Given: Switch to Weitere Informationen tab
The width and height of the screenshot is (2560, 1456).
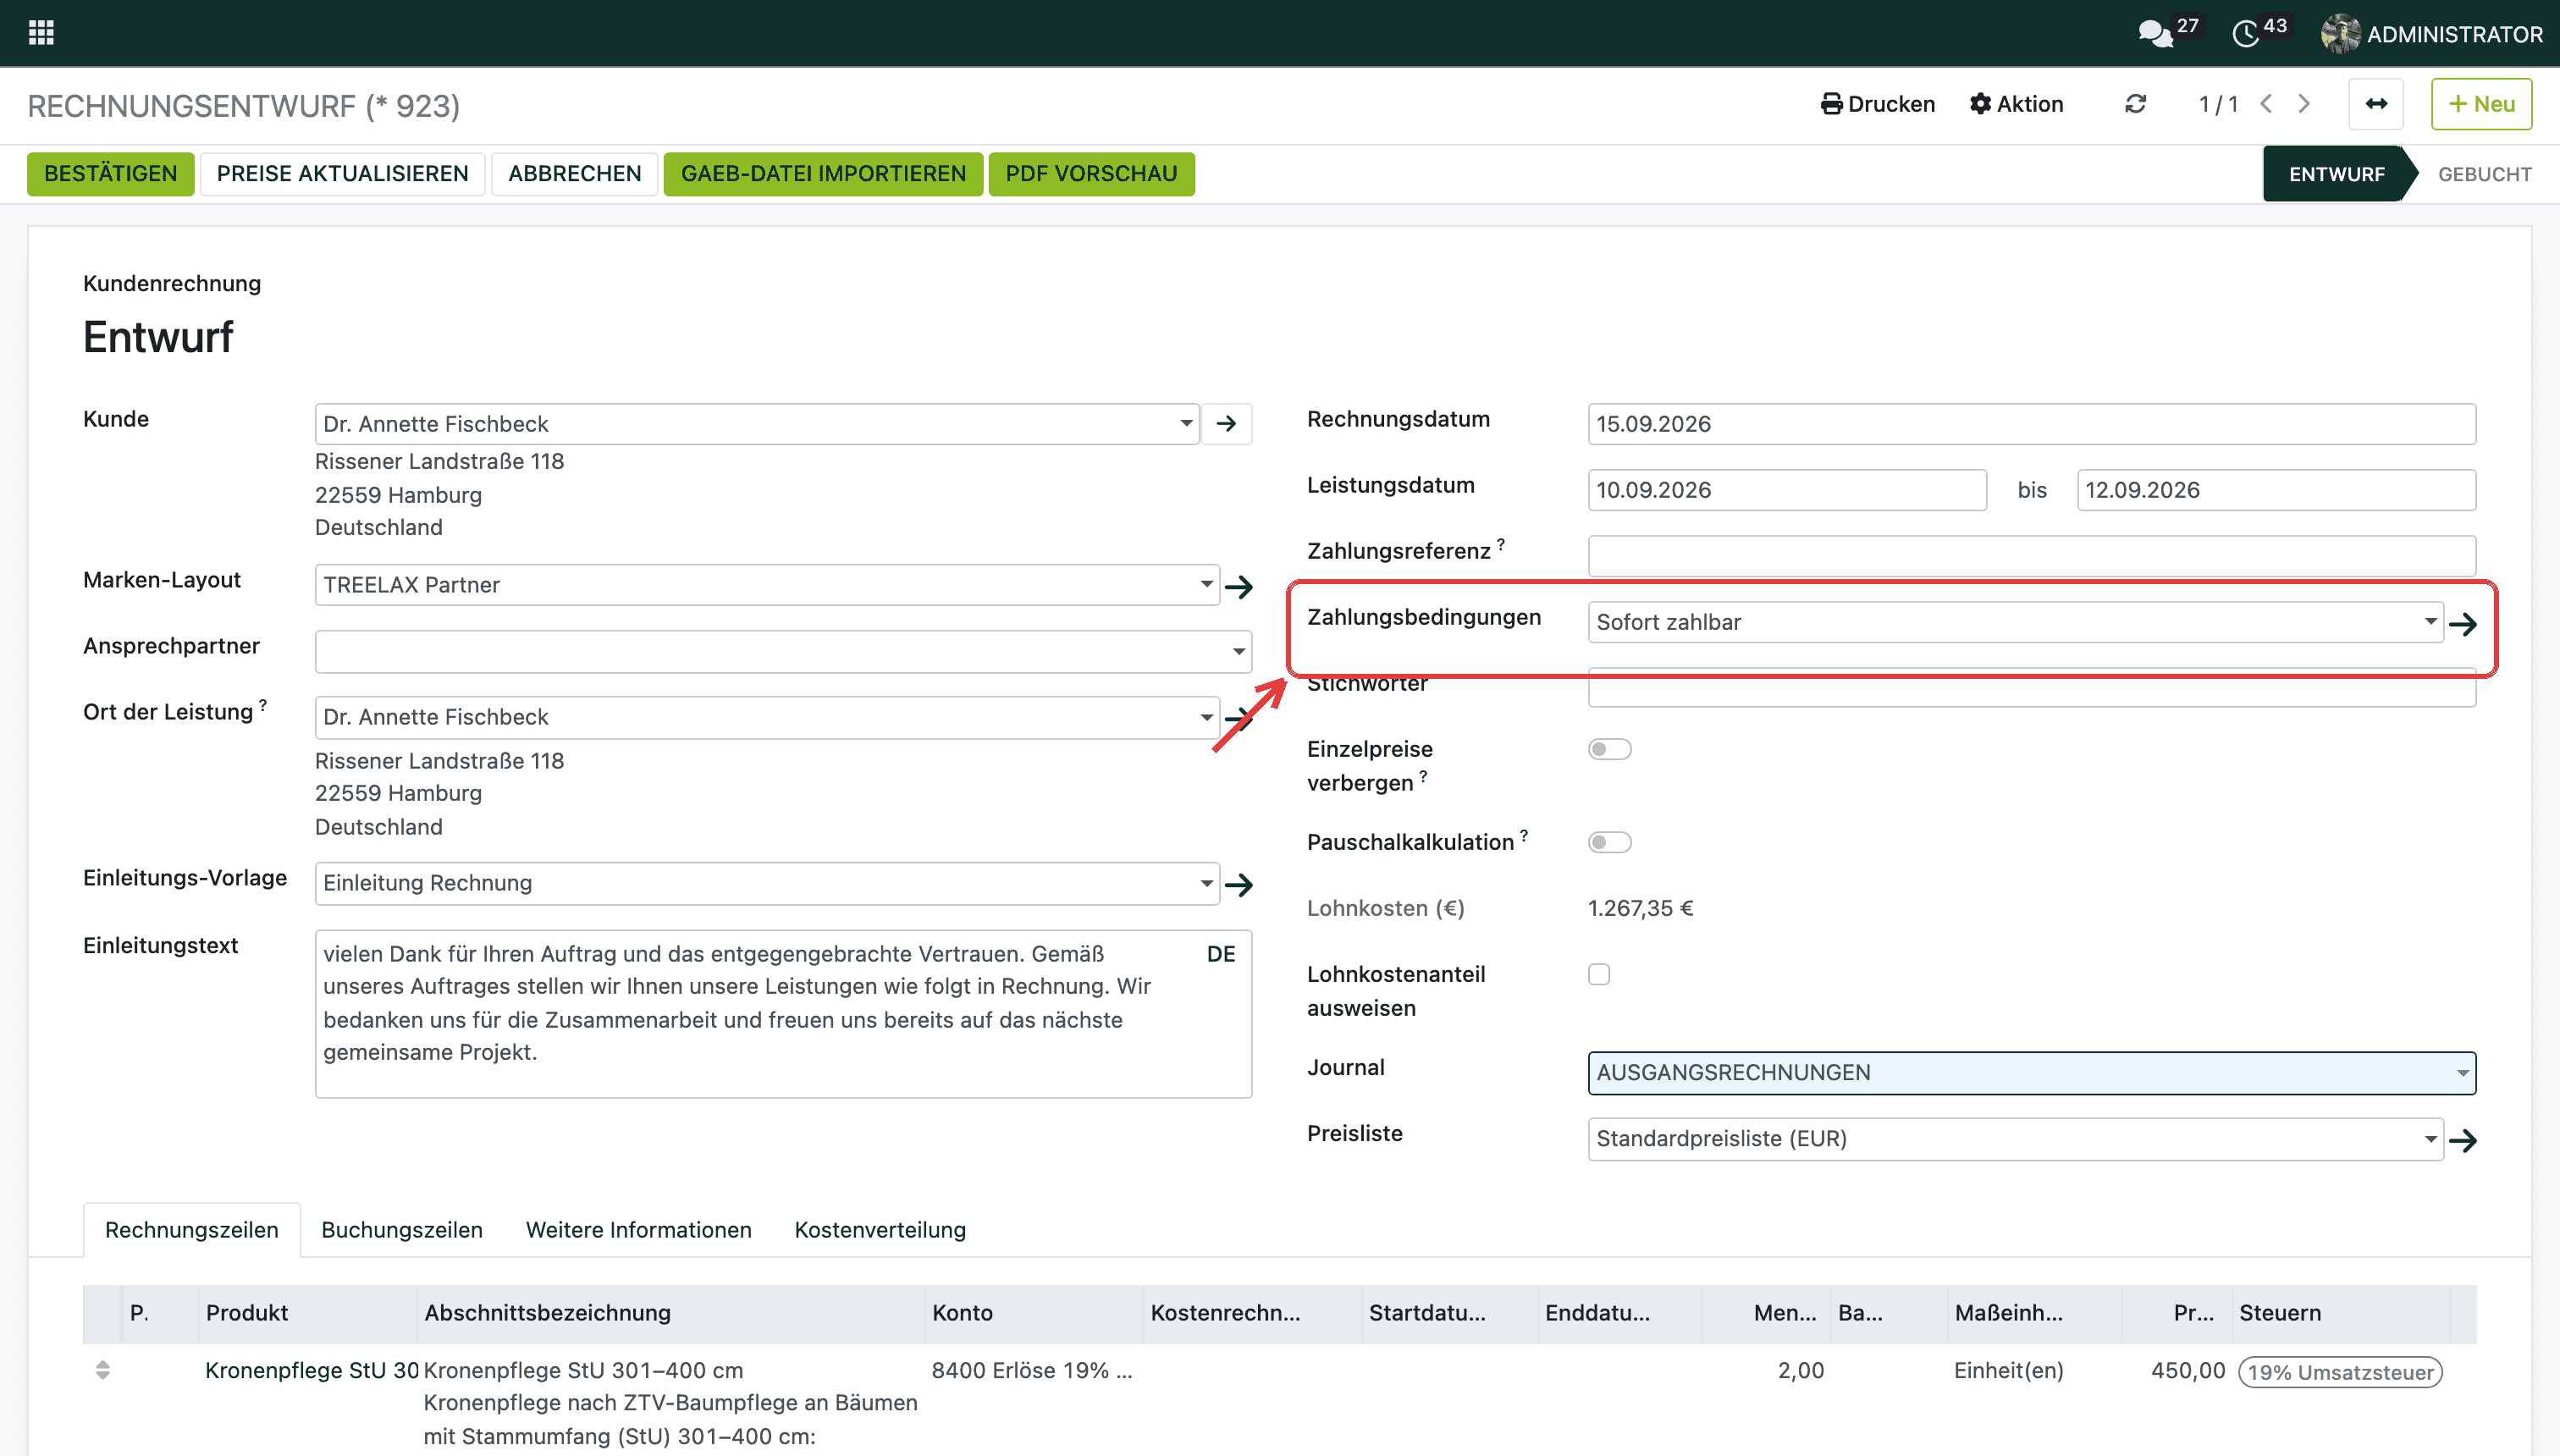Looking at the screenshot, I should pos(639,1230).
